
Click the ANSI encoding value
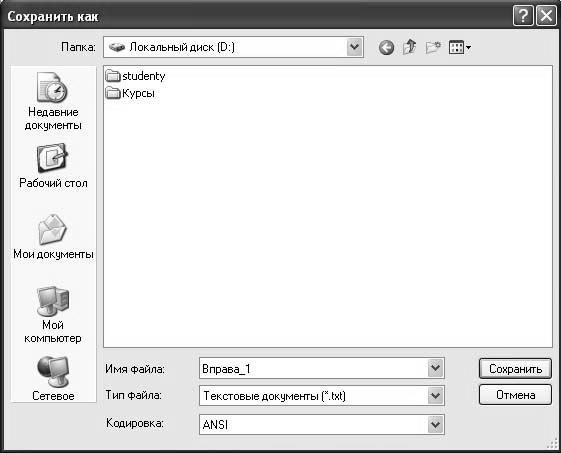point(215,425)
